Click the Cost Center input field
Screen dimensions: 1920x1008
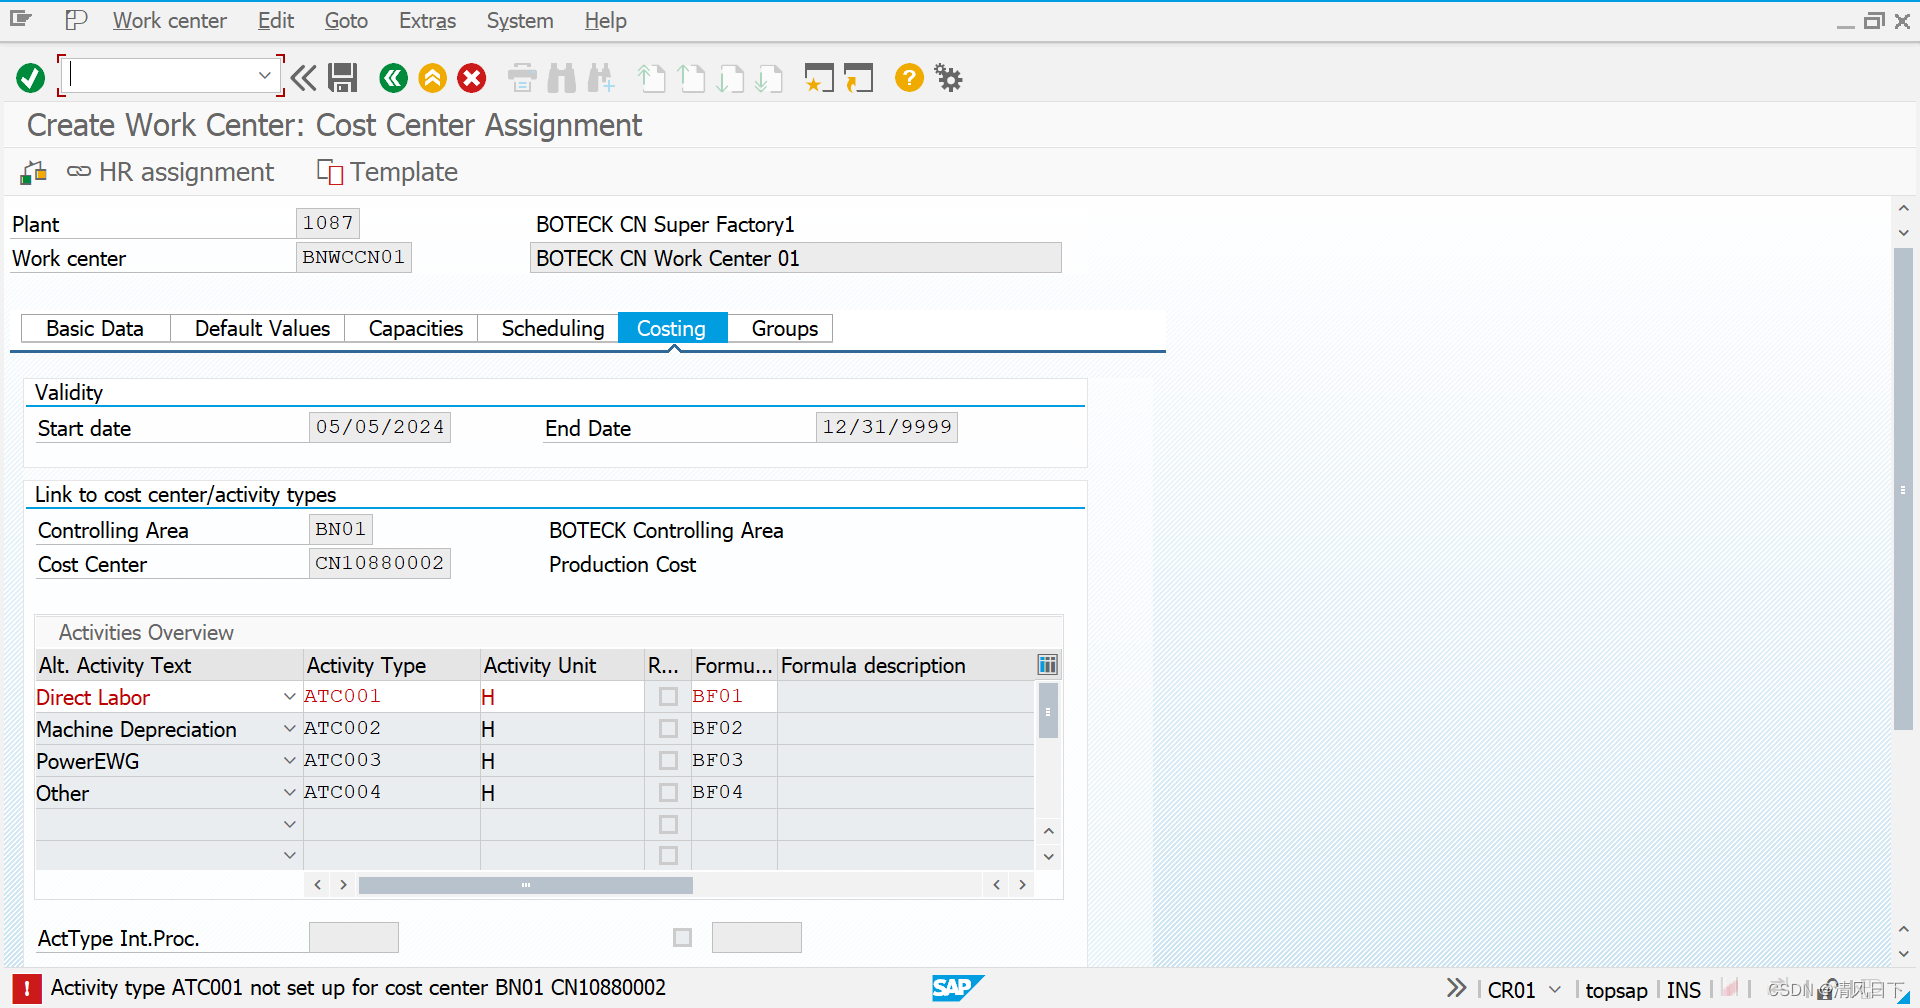click(x=379, y=563)
